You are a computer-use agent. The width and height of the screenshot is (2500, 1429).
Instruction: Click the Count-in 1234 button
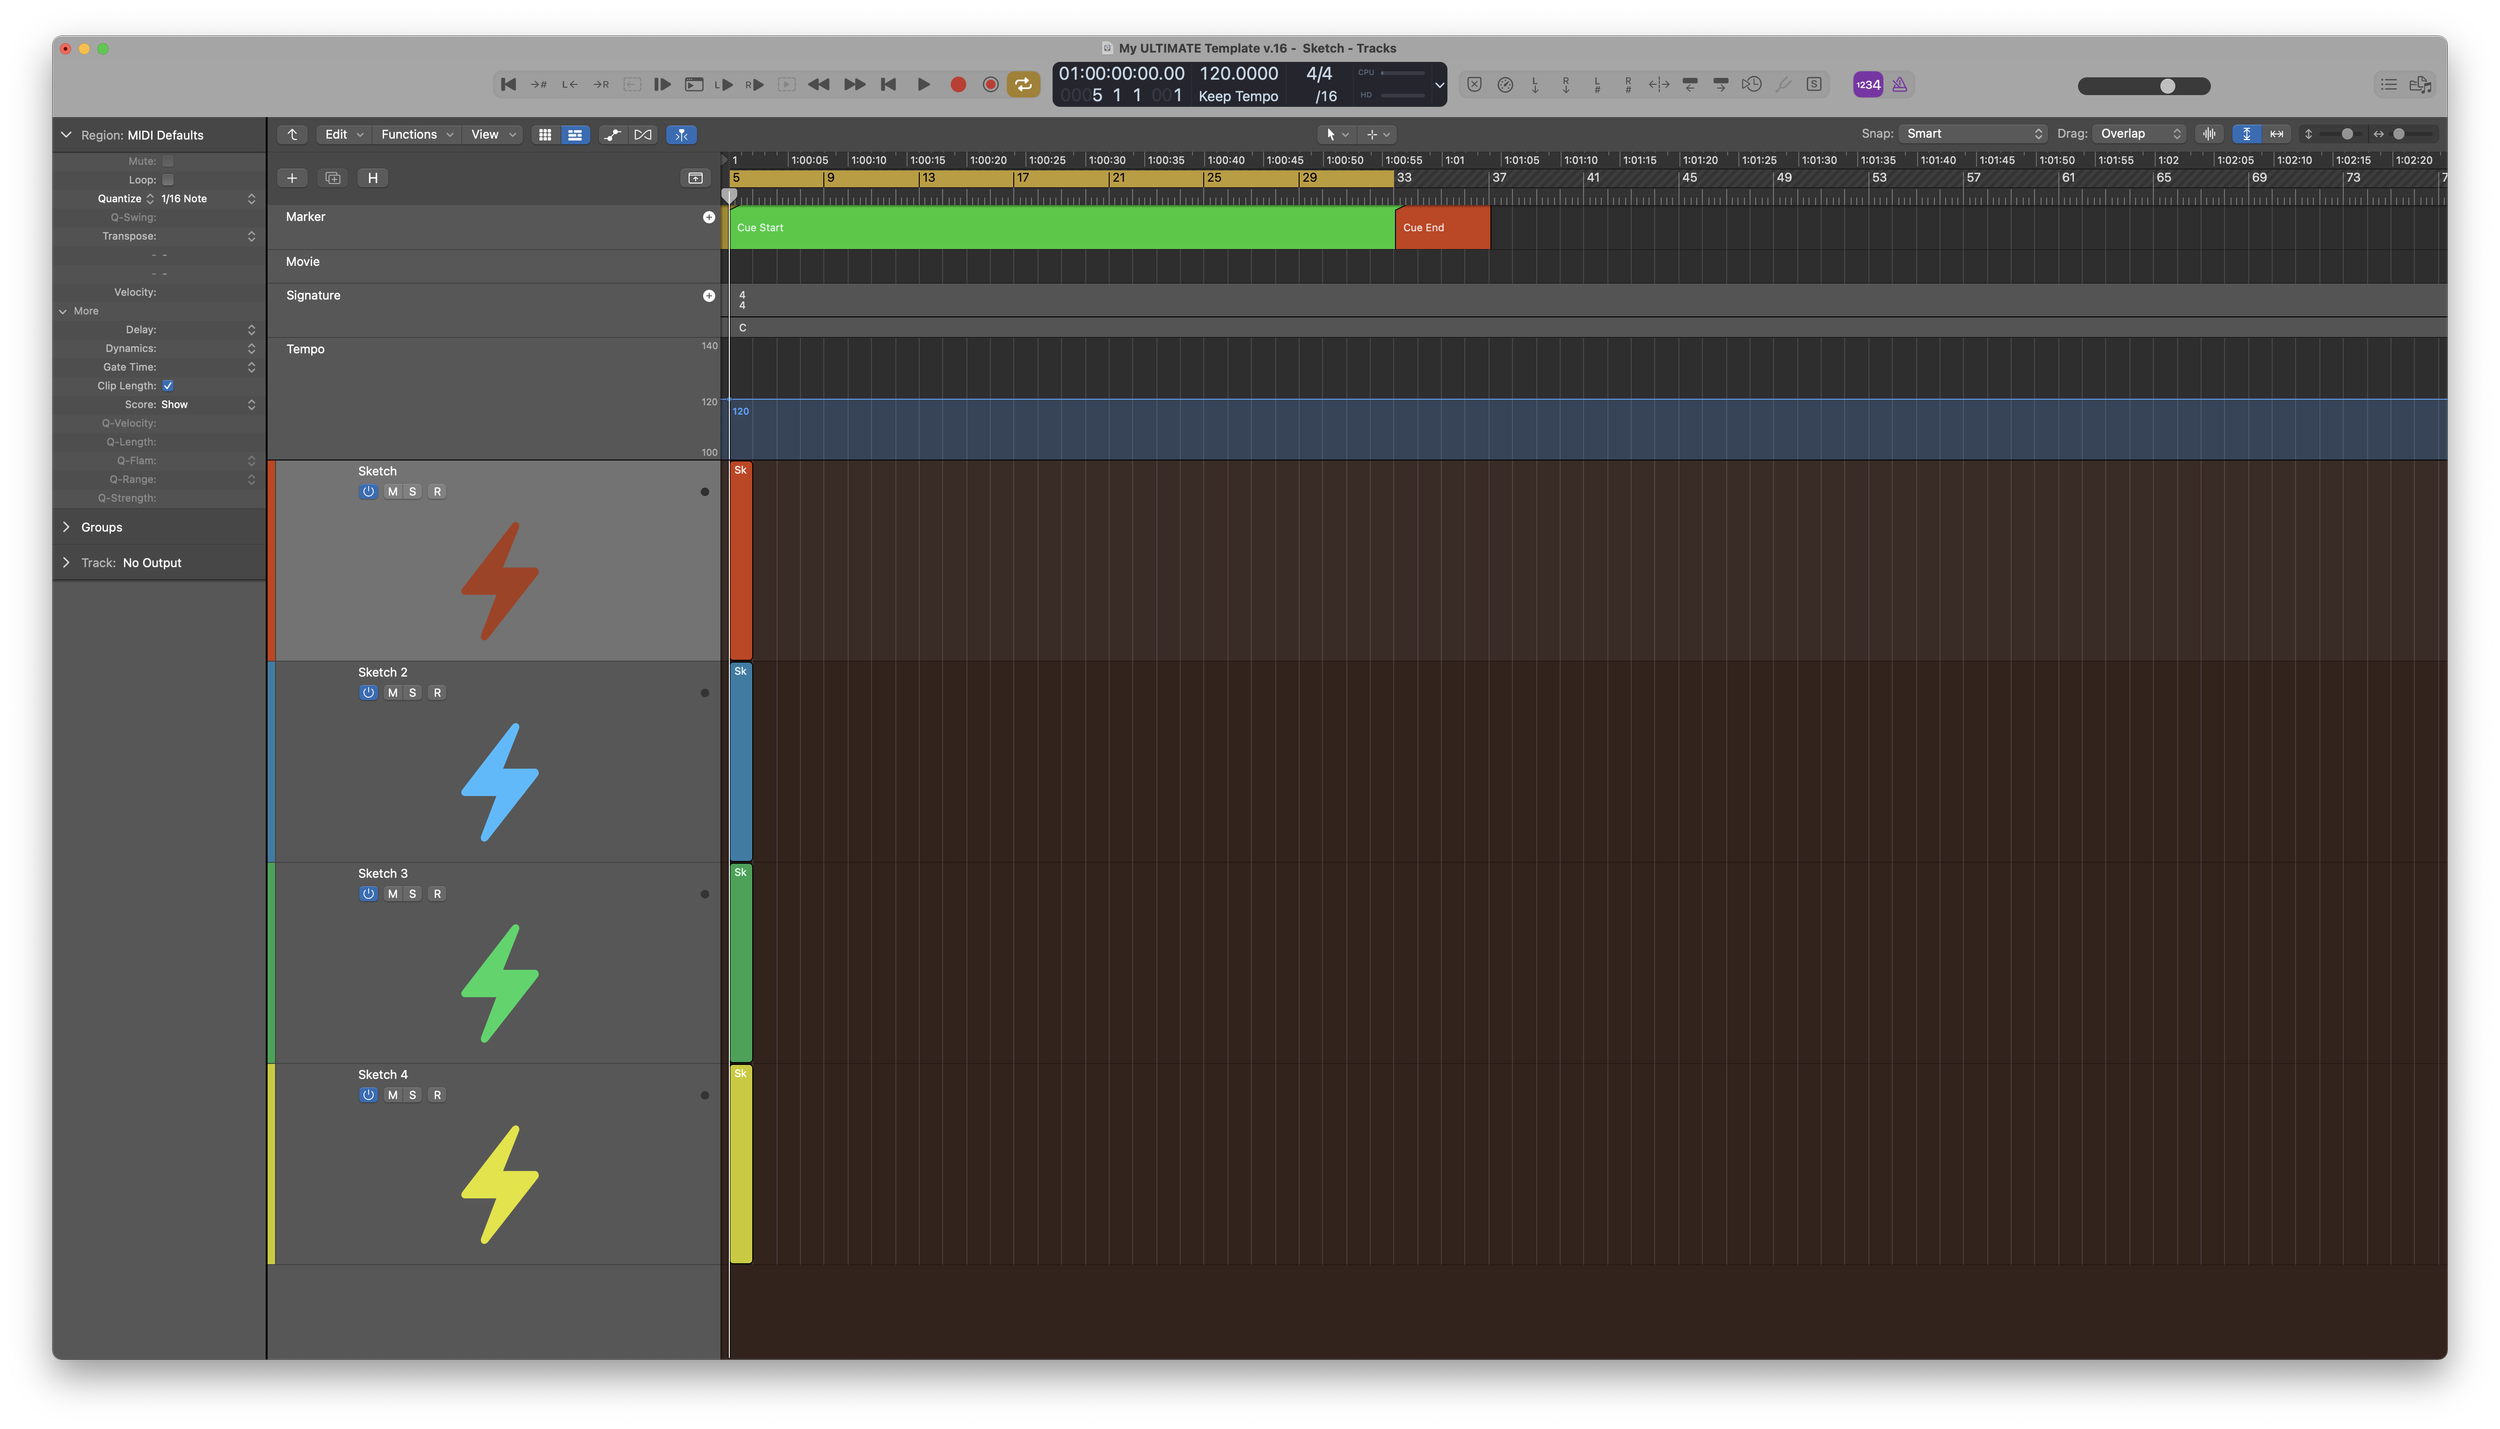1867,85
